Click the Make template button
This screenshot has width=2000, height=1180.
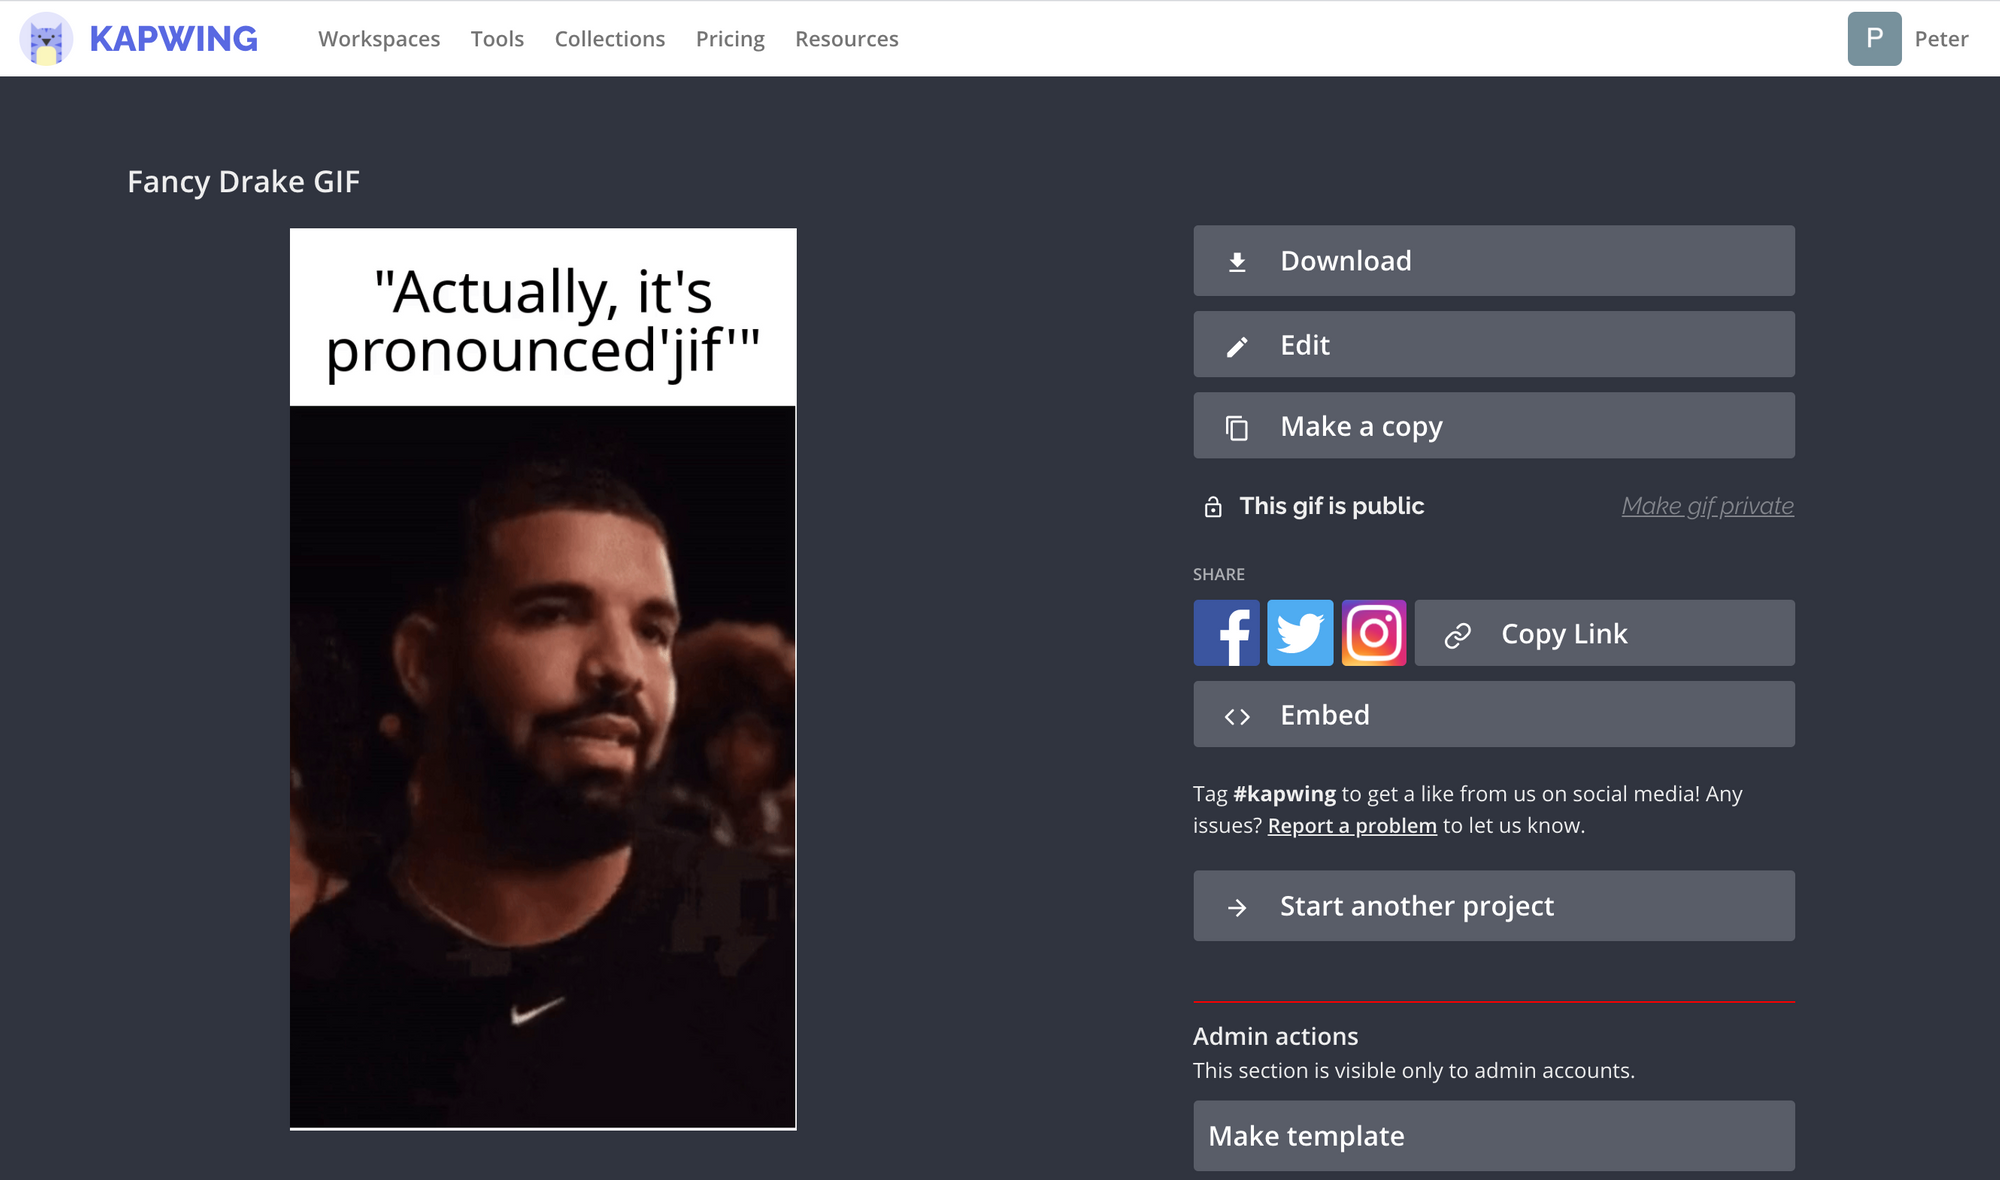point(1493,1136)
